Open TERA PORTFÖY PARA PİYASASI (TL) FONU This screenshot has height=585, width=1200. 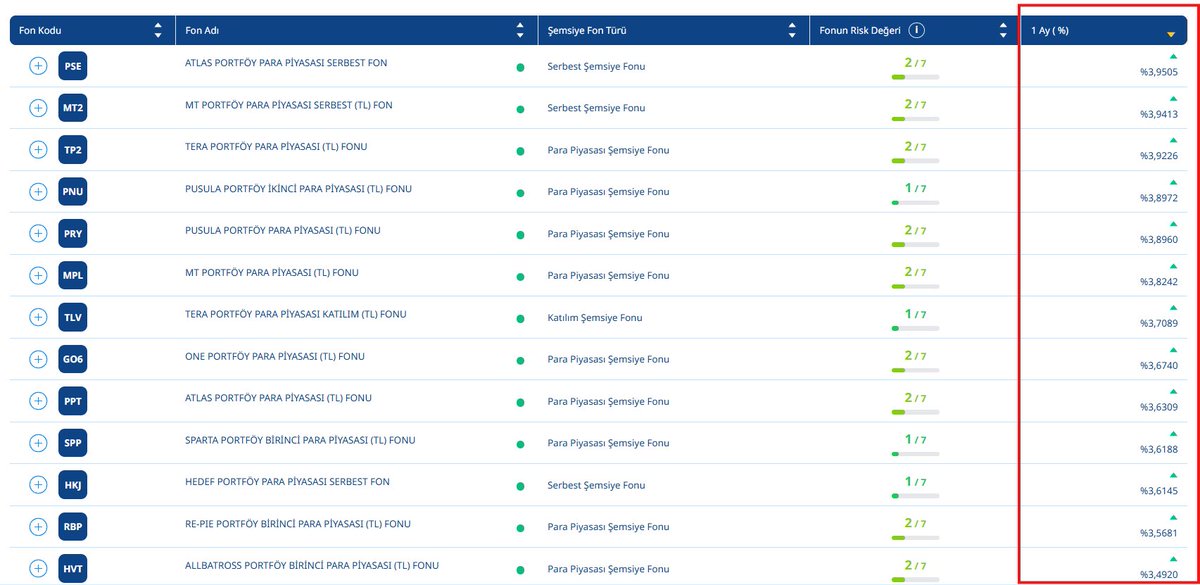click(x=276, y=146)
